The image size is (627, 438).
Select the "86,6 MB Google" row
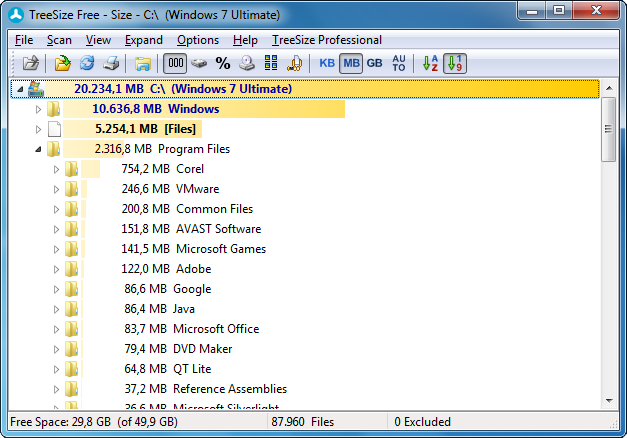[168, 289]
